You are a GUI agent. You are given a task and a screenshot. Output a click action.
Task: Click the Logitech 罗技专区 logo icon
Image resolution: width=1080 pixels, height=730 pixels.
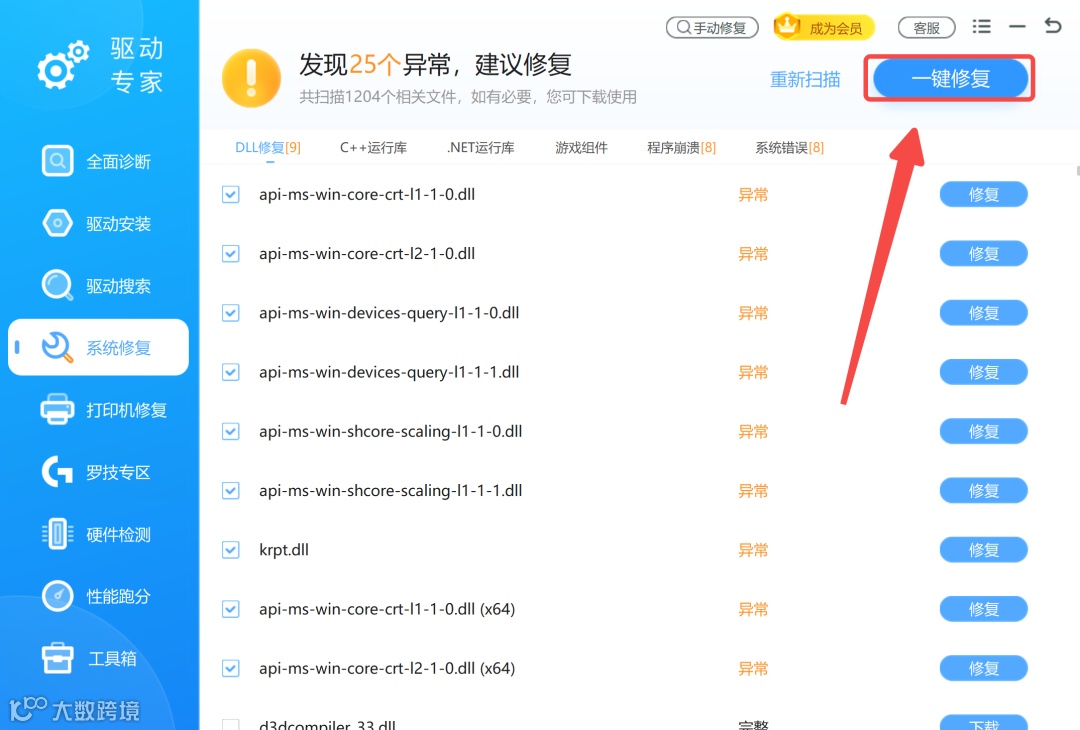pos(57,472)
